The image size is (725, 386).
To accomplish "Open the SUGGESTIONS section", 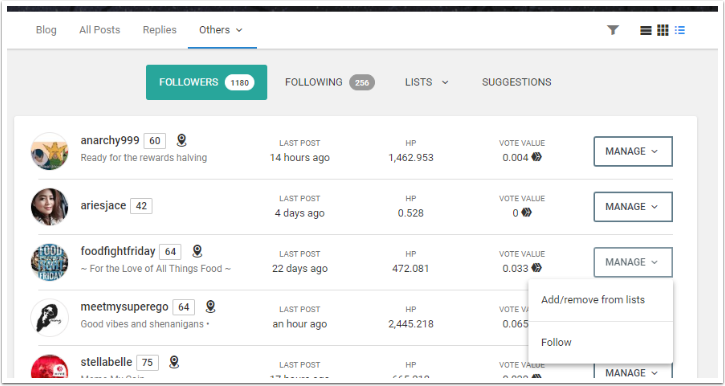I will 516,82.
